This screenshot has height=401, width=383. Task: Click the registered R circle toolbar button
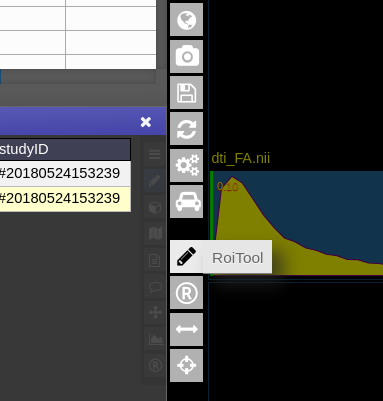coord(186,293)
